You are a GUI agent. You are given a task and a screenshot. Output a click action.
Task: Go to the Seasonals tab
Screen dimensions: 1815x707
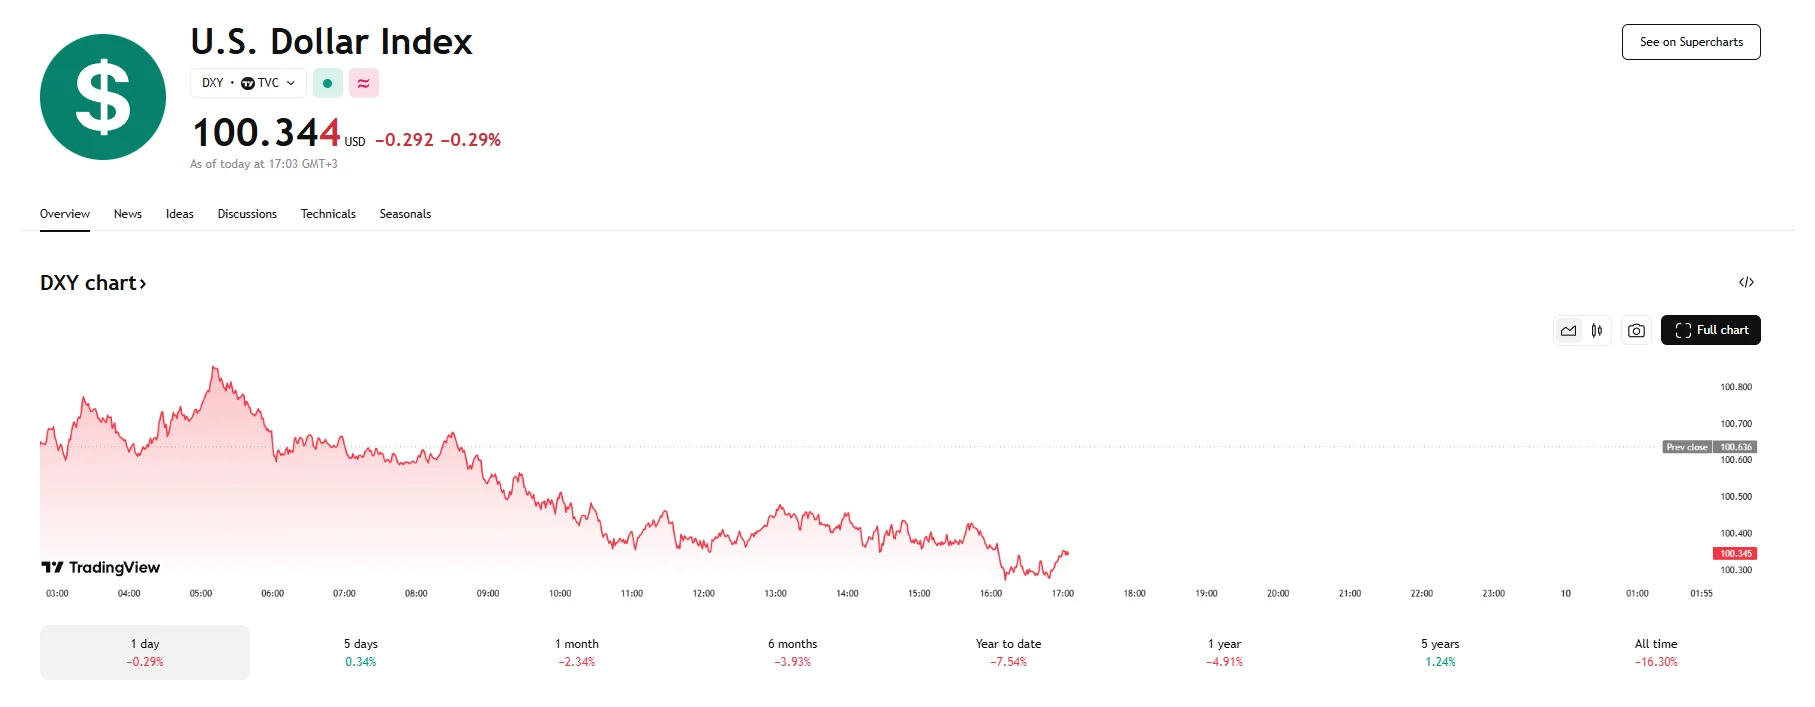coord(405,214)
